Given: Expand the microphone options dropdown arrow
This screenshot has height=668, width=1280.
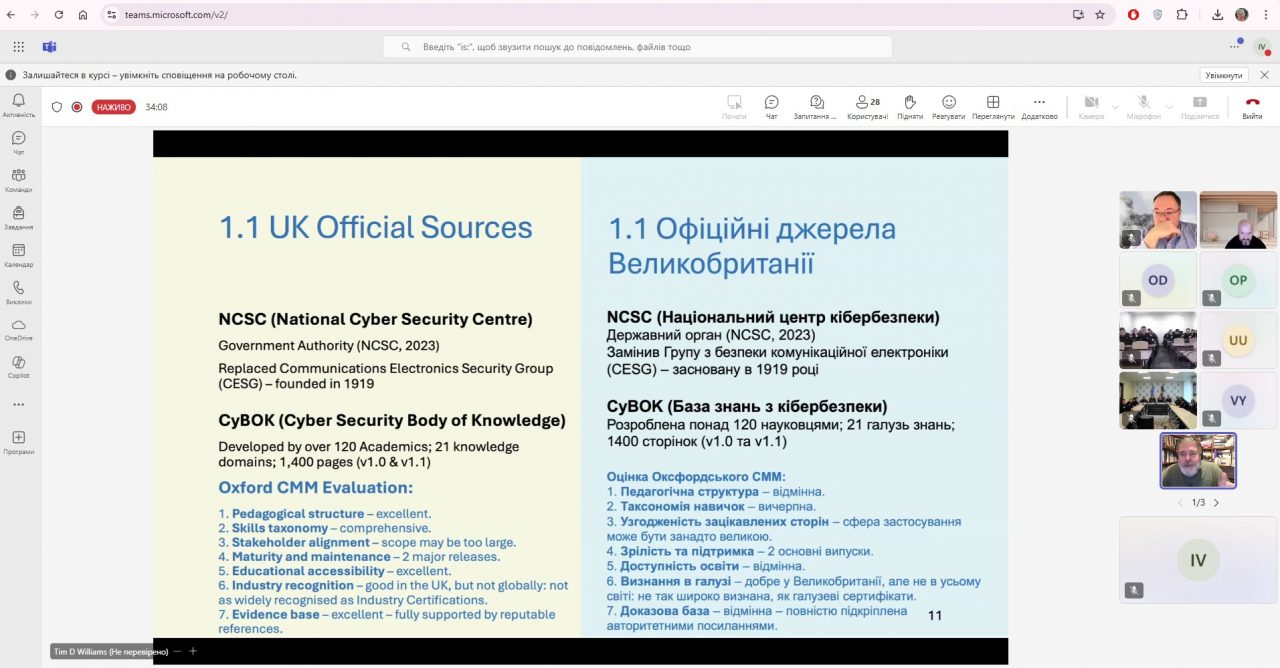Looking at the screenshot, I should click(1169, 104).
